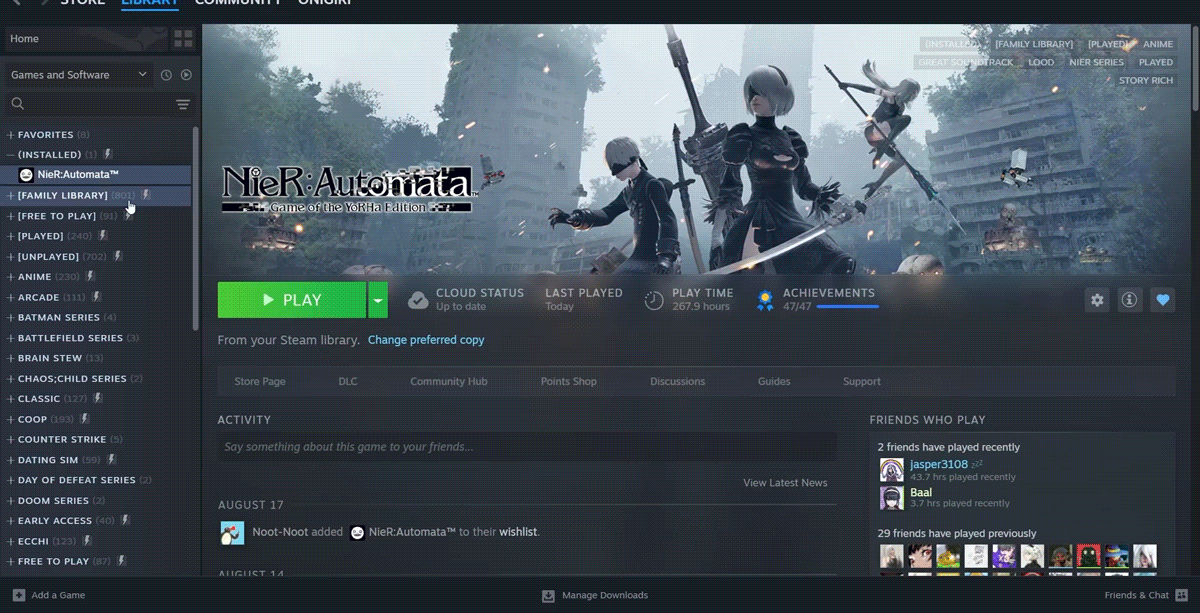Switch to LIBRARY in top navigation
The height and width of the screenshot is (613, 1200).
click(x=149, y=3)
